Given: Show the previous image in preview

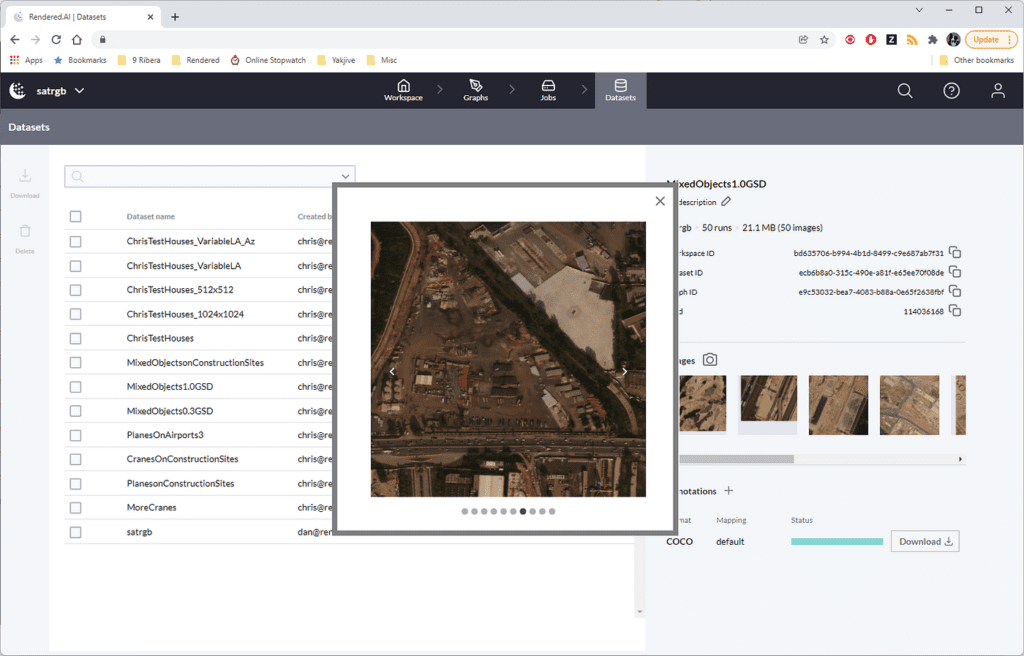Looking at the screenshot, I should click(x=392, y=371).
